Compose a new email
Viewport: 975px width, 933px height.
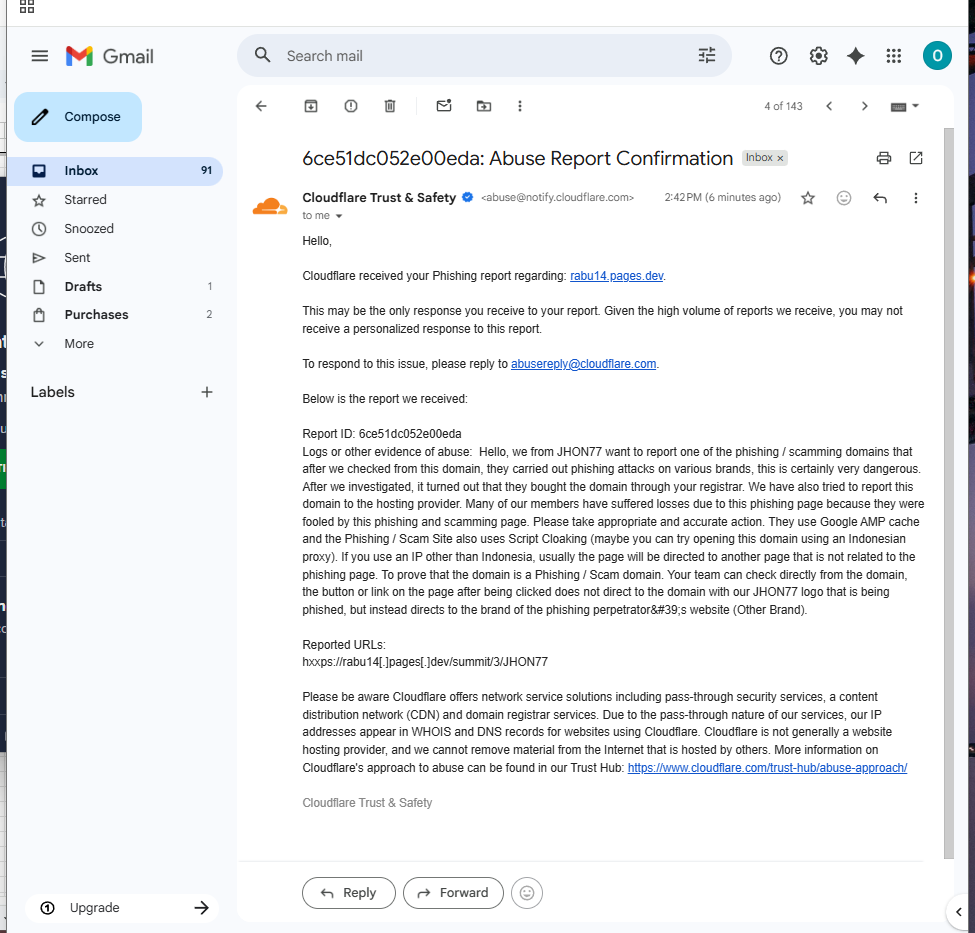(78, 117)
